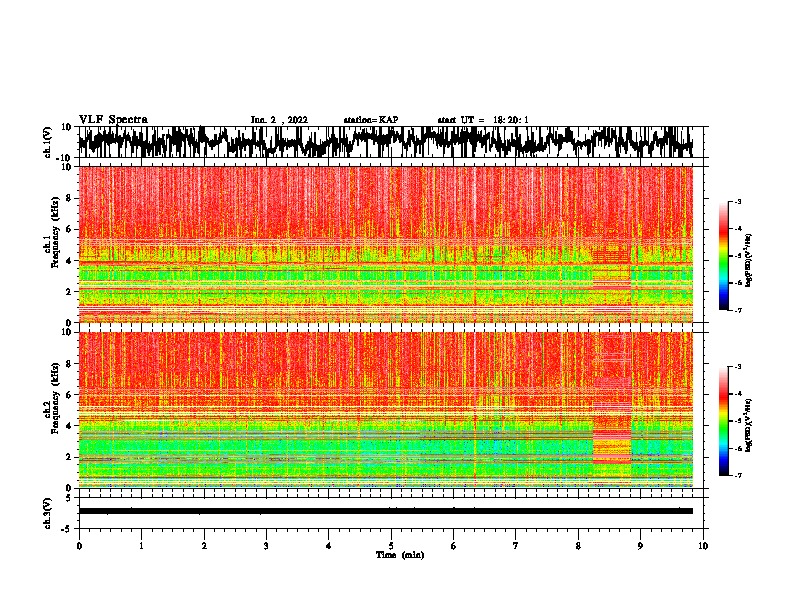Click the ch.2 colorbar "-3" value label

point(738,367)
